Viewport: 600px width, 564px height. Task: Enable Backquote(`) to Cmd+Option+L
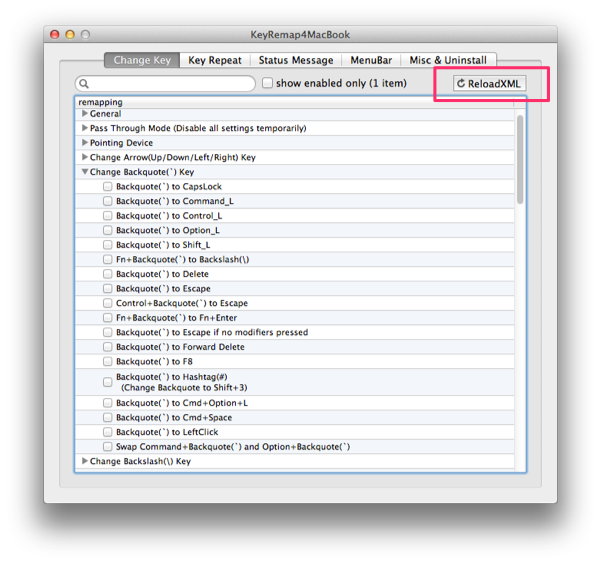pyautogui.click(x=108, y=403)
